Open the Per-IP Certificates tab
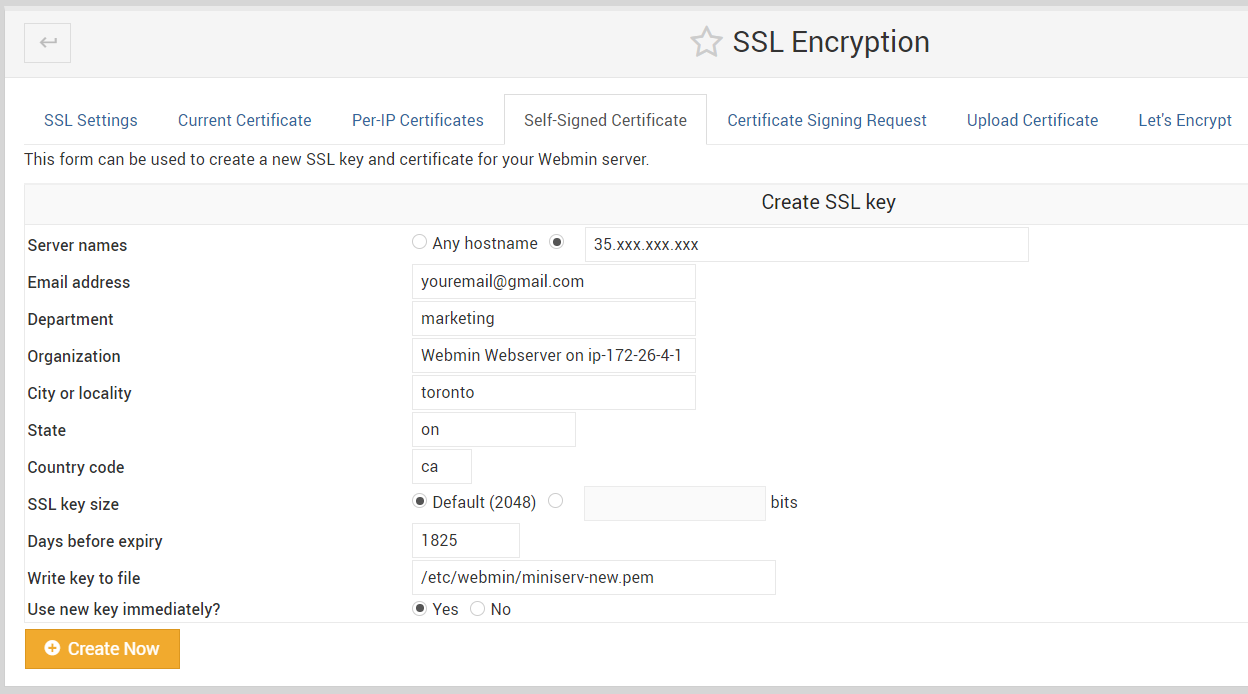Screen dimensions: 1248x694 point(418,120)
